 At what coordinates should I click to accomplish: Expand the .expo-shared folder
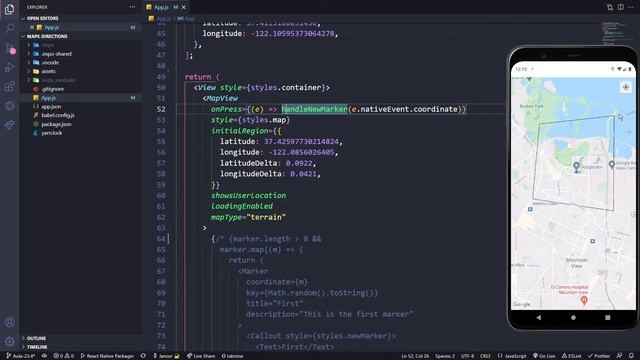click(81, 54)
